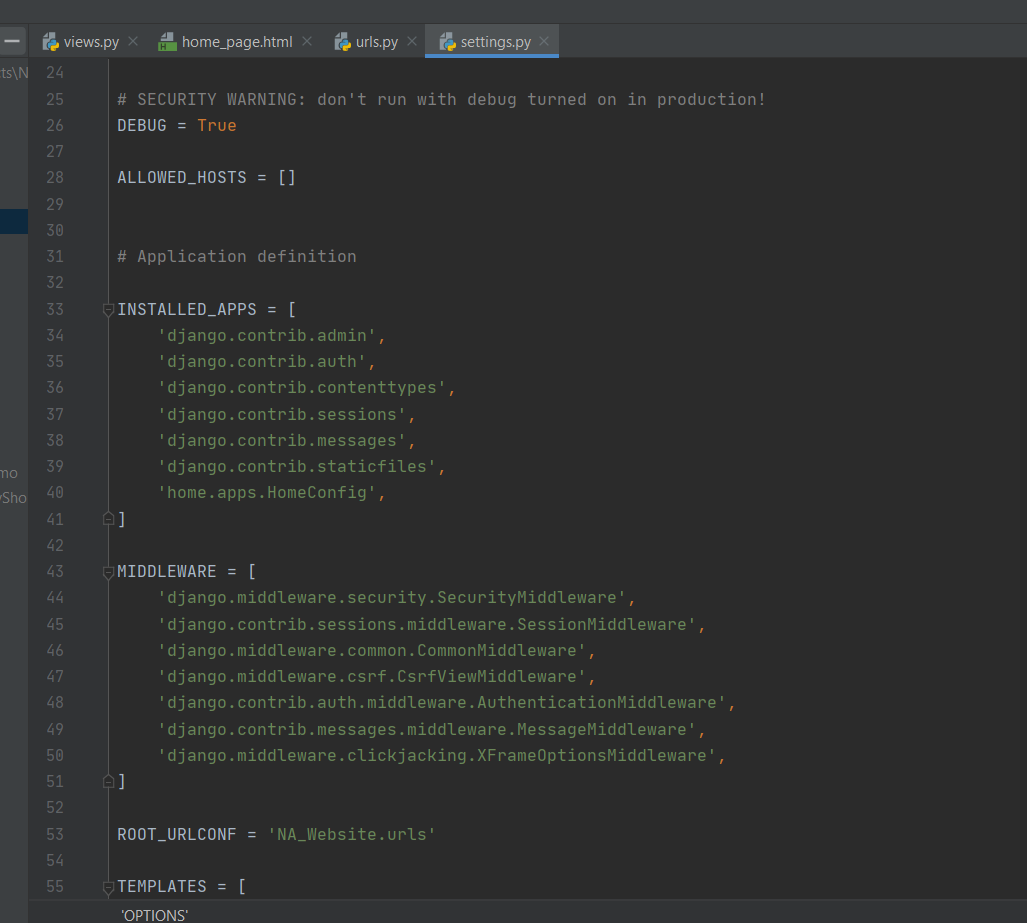The image size is (1027, 923).
Task: Click the Python file icon on urls.py tab
Action: [343, 42]
